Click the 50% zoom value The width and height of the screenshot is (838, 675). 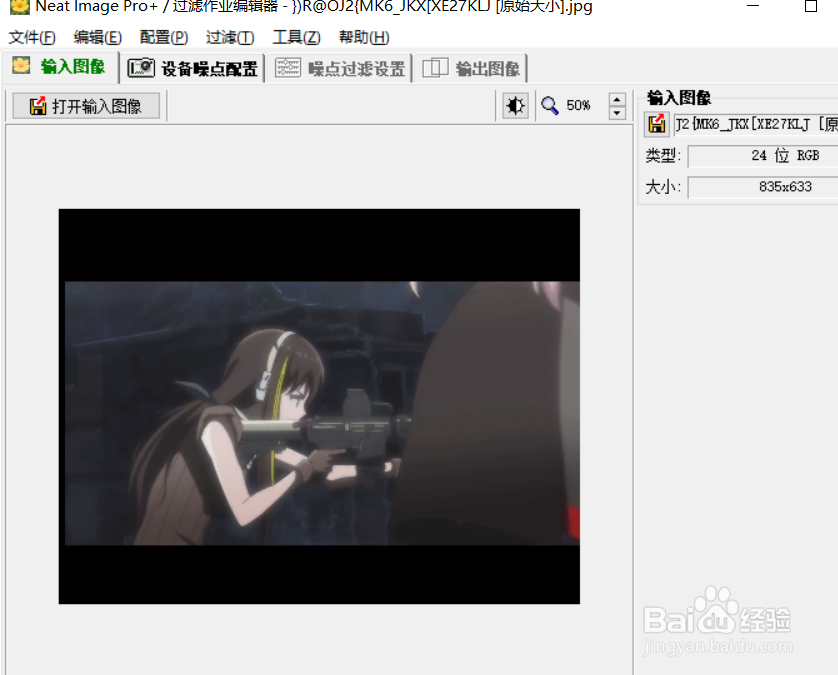pyautogui.click(x=578, y=105)
